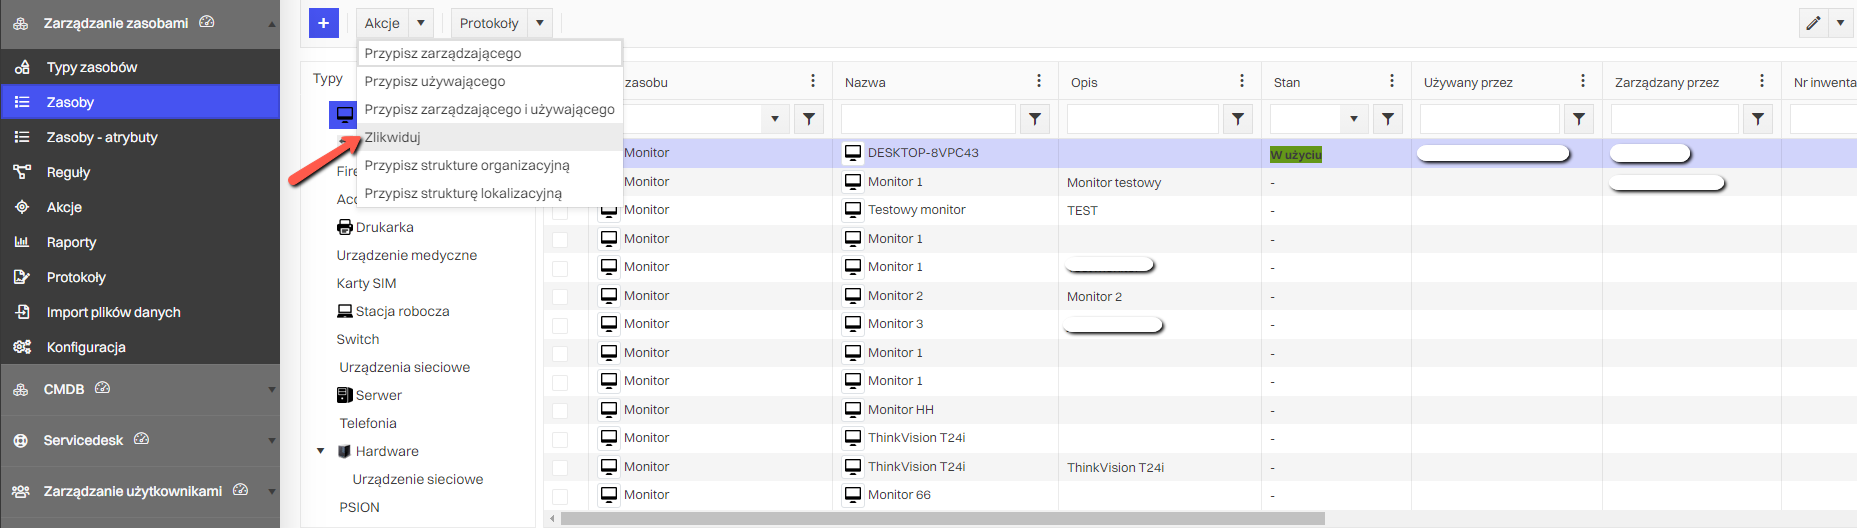This screenshot has width=1857, height=528.
Task: Choose Zlikwiduj from the Akcje menu
Action: [490, 137]
